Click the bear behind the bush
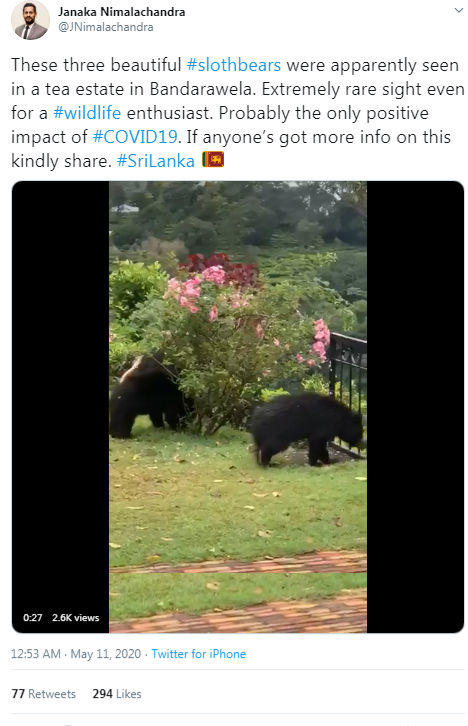Screen dimensions: 468x726 point(144,397)
